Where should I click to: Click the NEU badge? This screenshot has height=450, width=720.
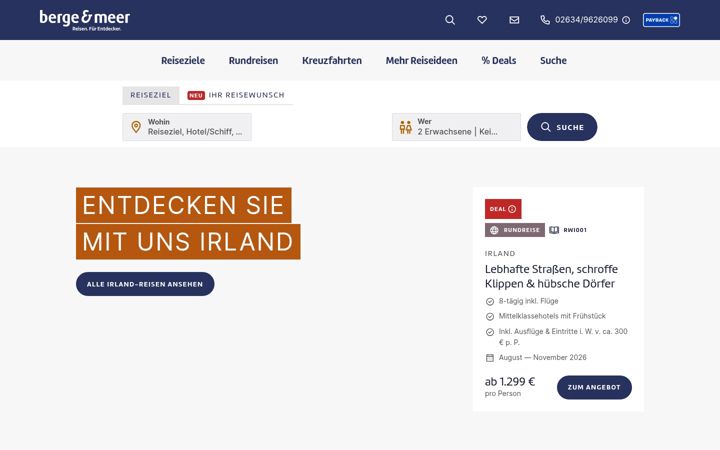coord(196,96)
